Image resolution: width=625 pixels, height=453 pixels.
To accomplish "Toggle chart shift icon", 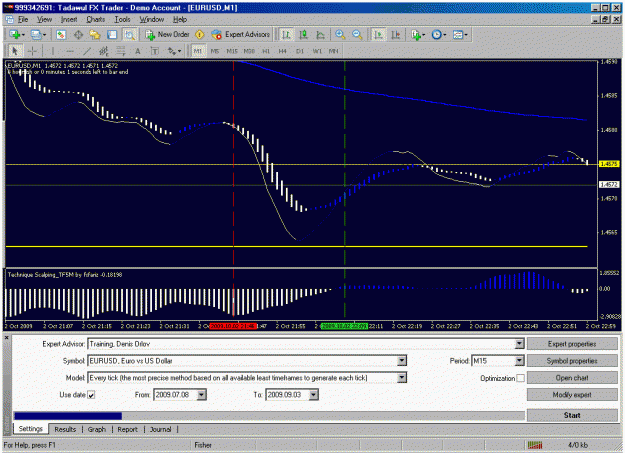I will pyautogui.click(x=395, y=35).
